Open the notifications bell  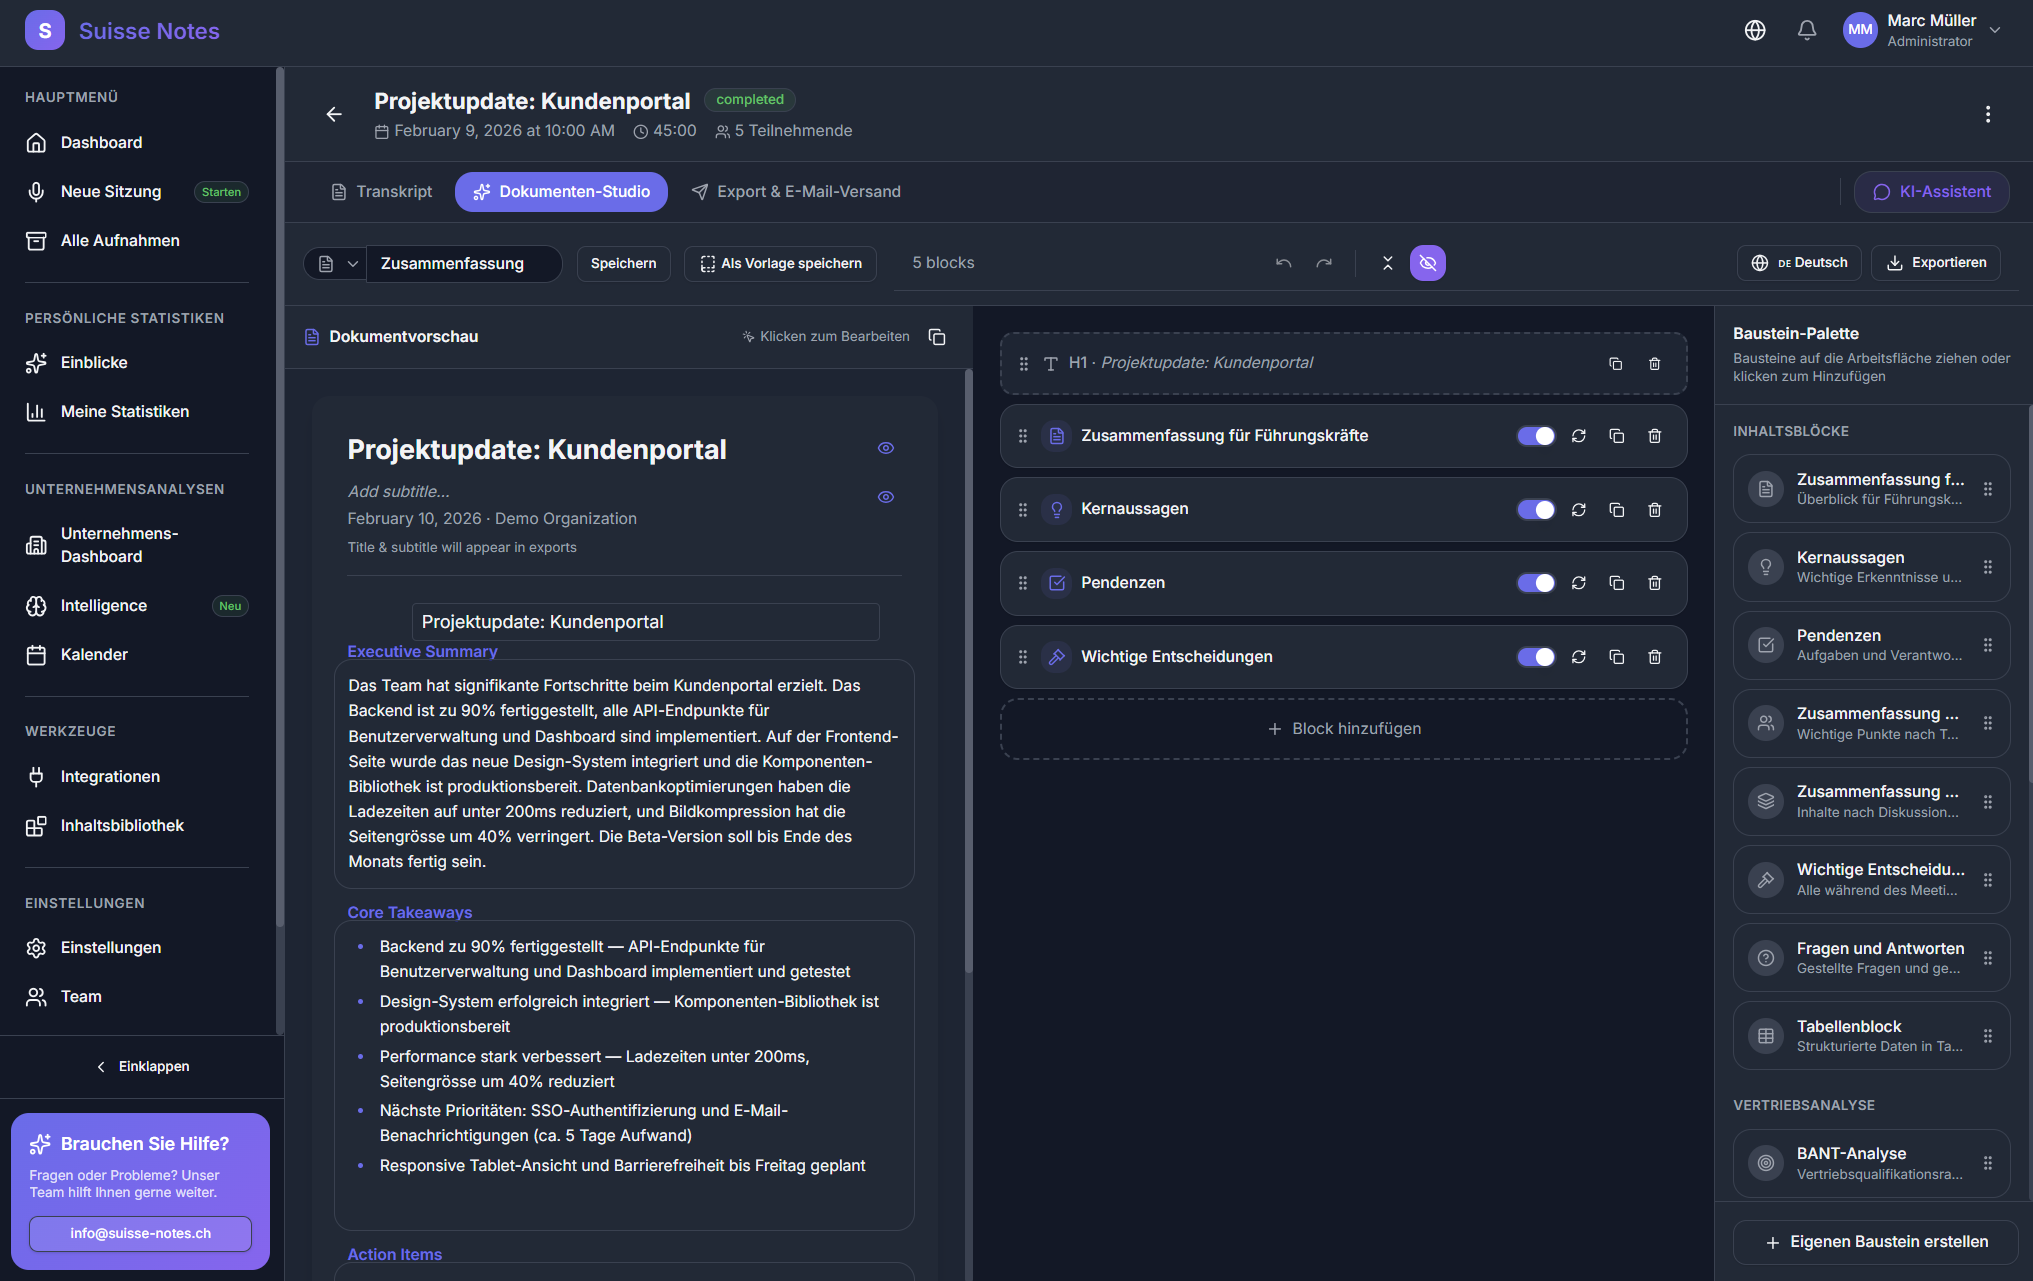tap(1807, 30)
